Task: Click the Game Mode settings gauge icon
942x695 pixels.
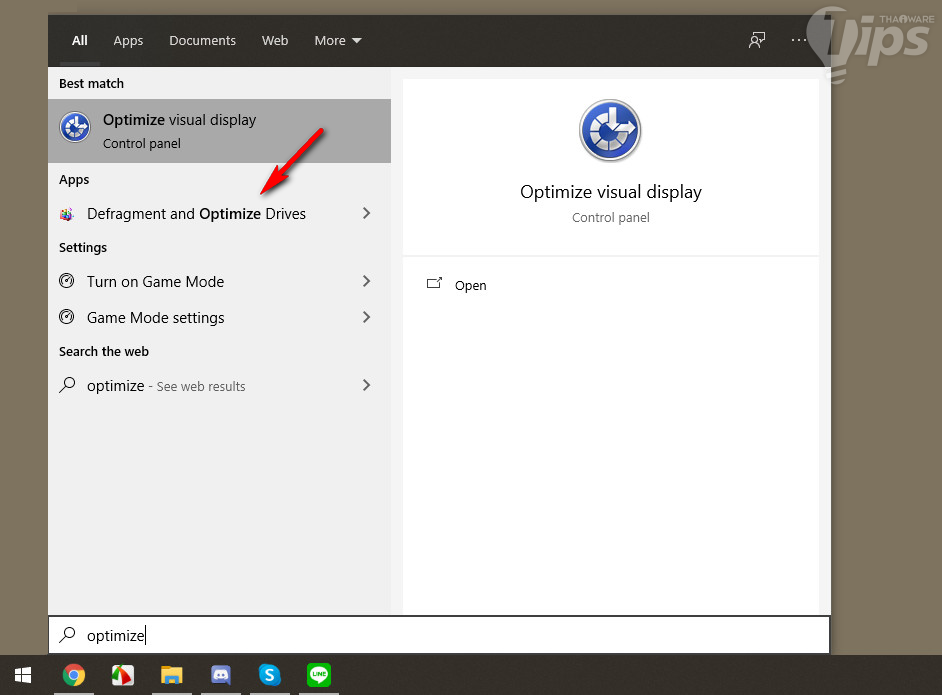Action: point(67,317)
